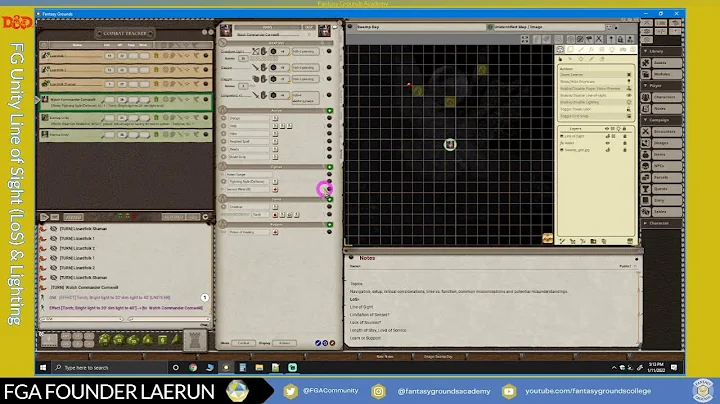Click the Notes window scrollbar
720x404 pixels.
pyautogui.click(x=638, y=307)
